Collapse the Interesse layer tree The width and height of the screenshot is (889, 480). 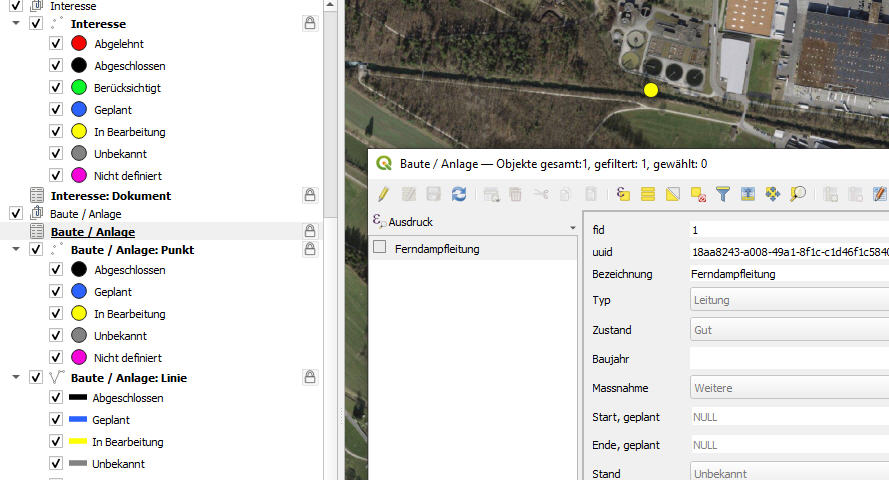(16, 22)
